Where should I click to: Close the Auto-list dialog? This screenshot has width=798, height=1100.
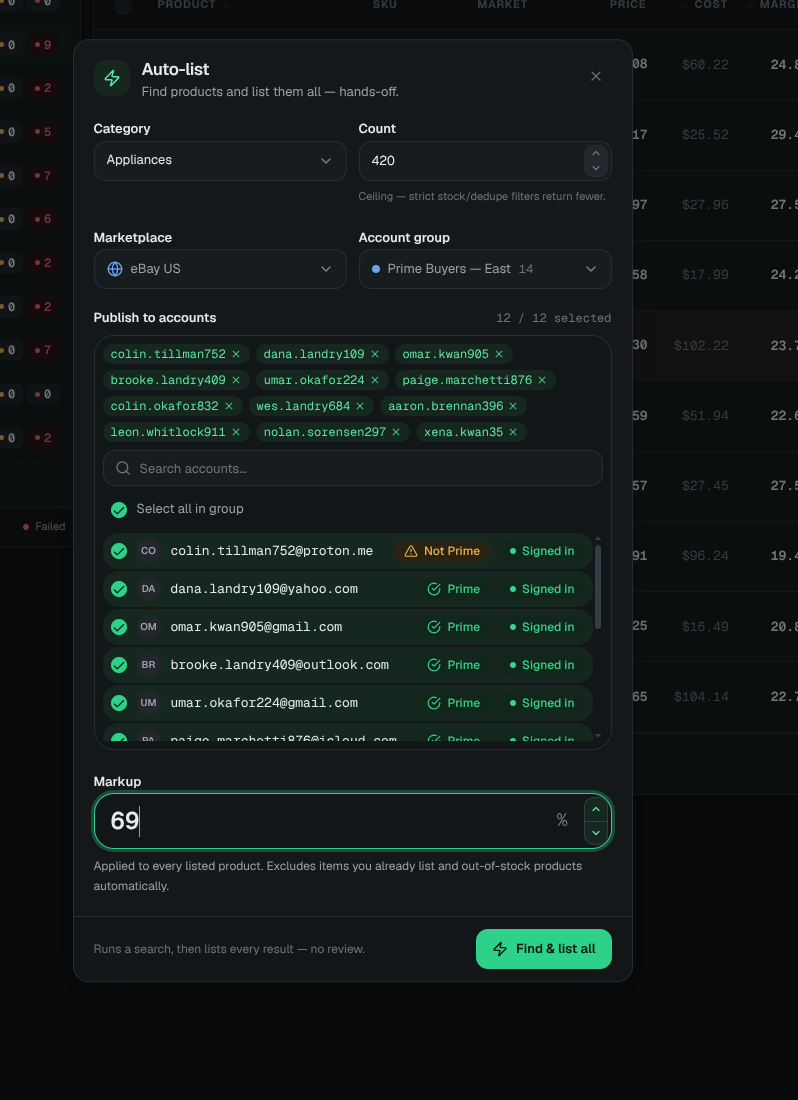point(595,76)
